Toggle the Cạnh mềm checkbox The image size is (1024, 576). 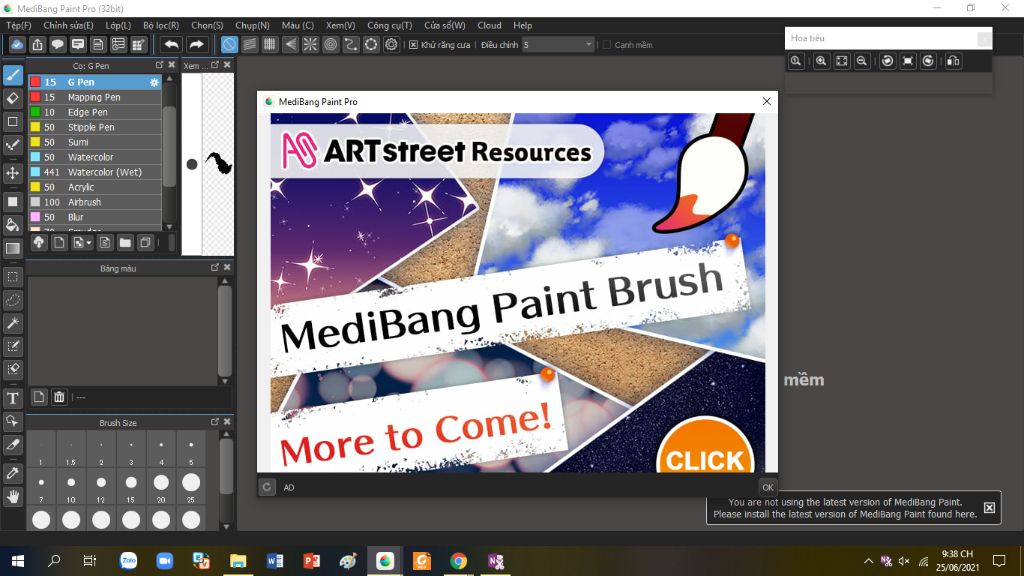pos(607,44)
